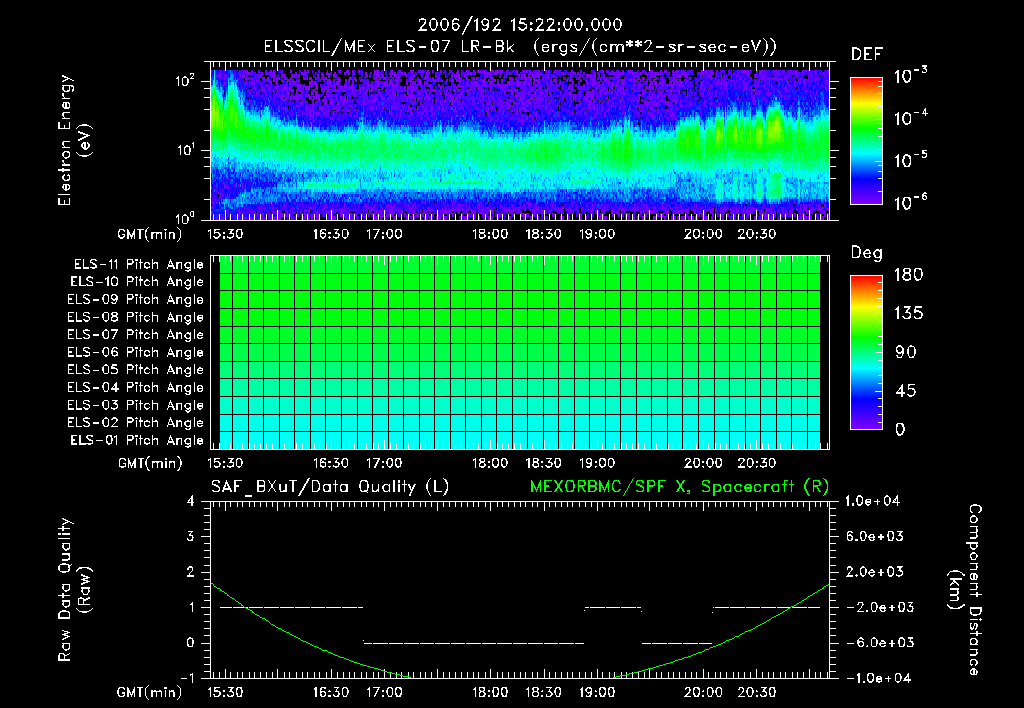Click the 18:30 tick under the bottom plot
The image size is (1024, 708).
pos(543,692)
